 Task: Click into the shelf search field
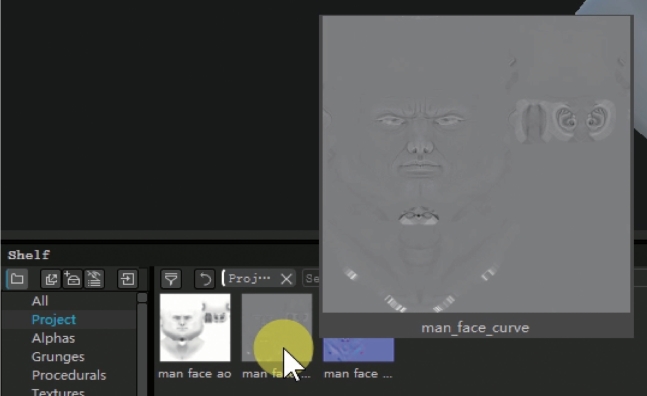(312, 279)
